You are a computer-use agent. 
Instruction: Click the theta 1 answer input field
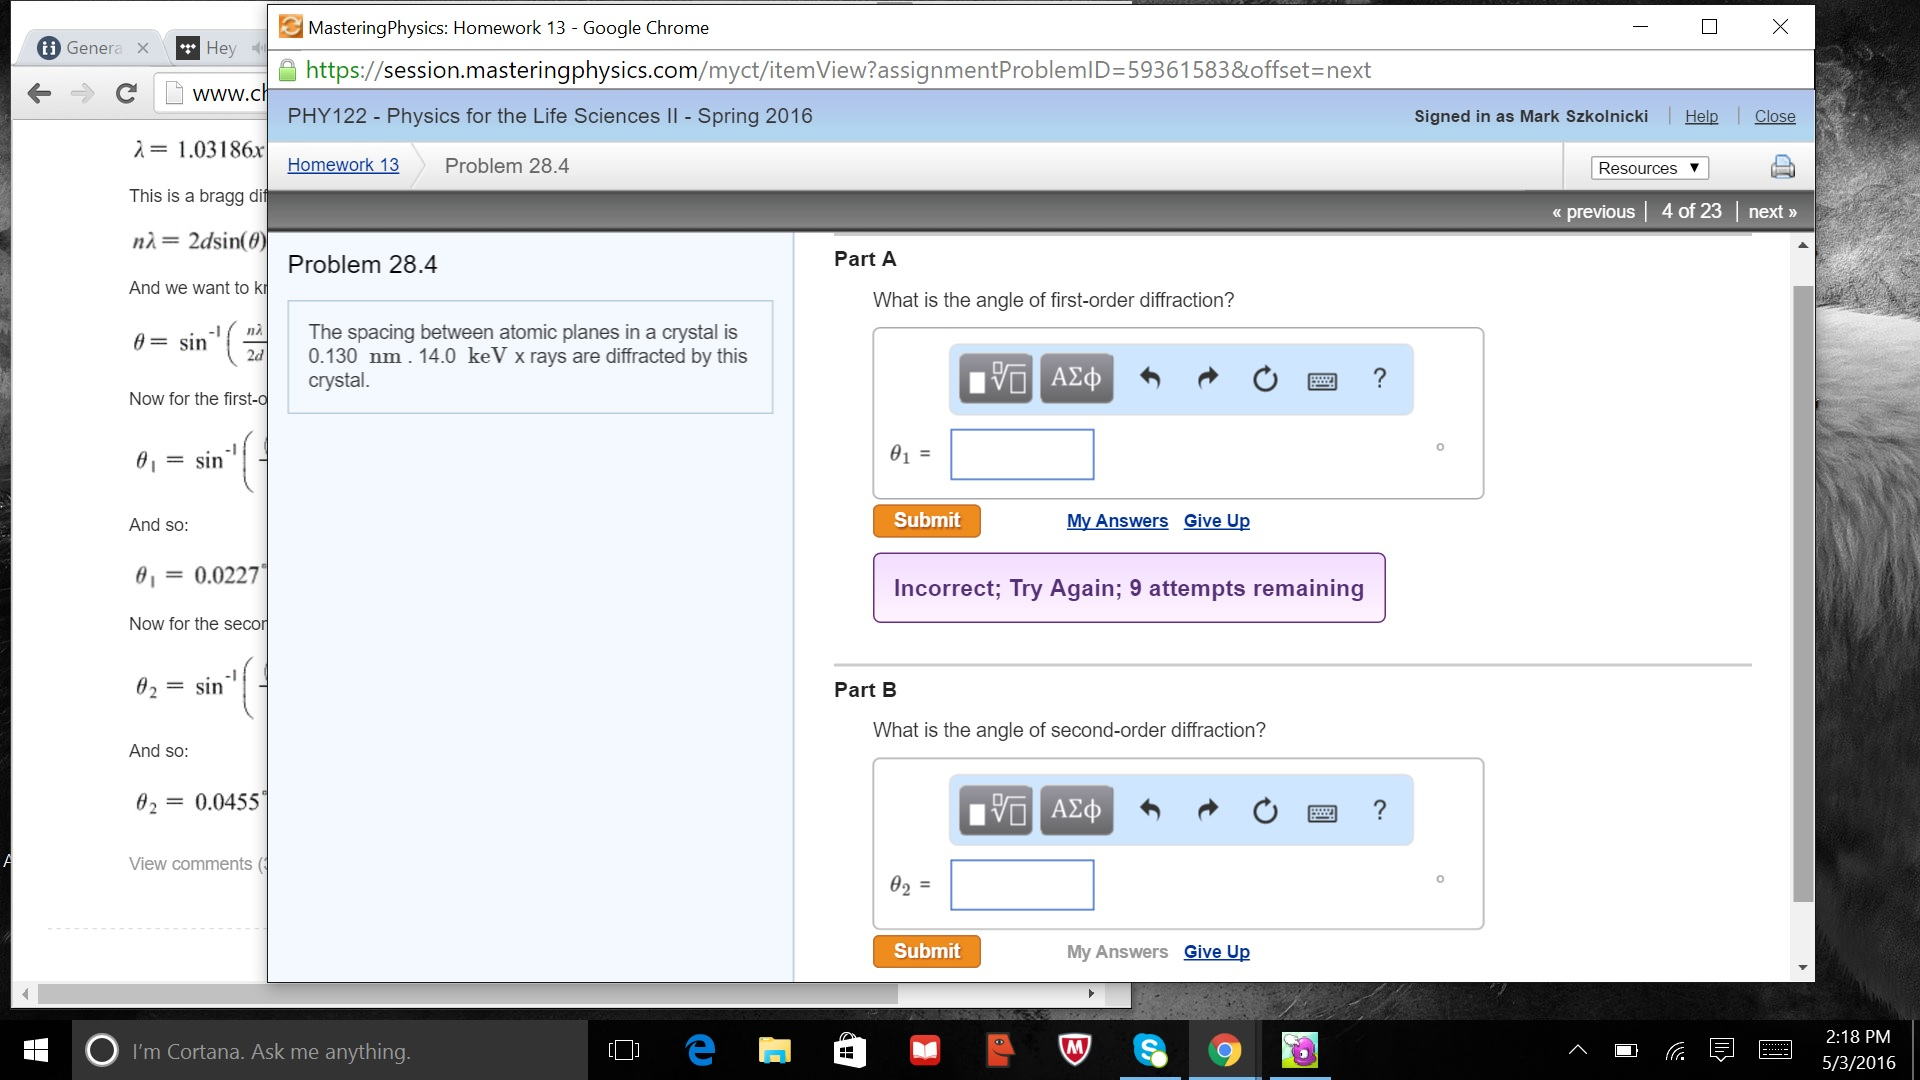(1021, 455)
